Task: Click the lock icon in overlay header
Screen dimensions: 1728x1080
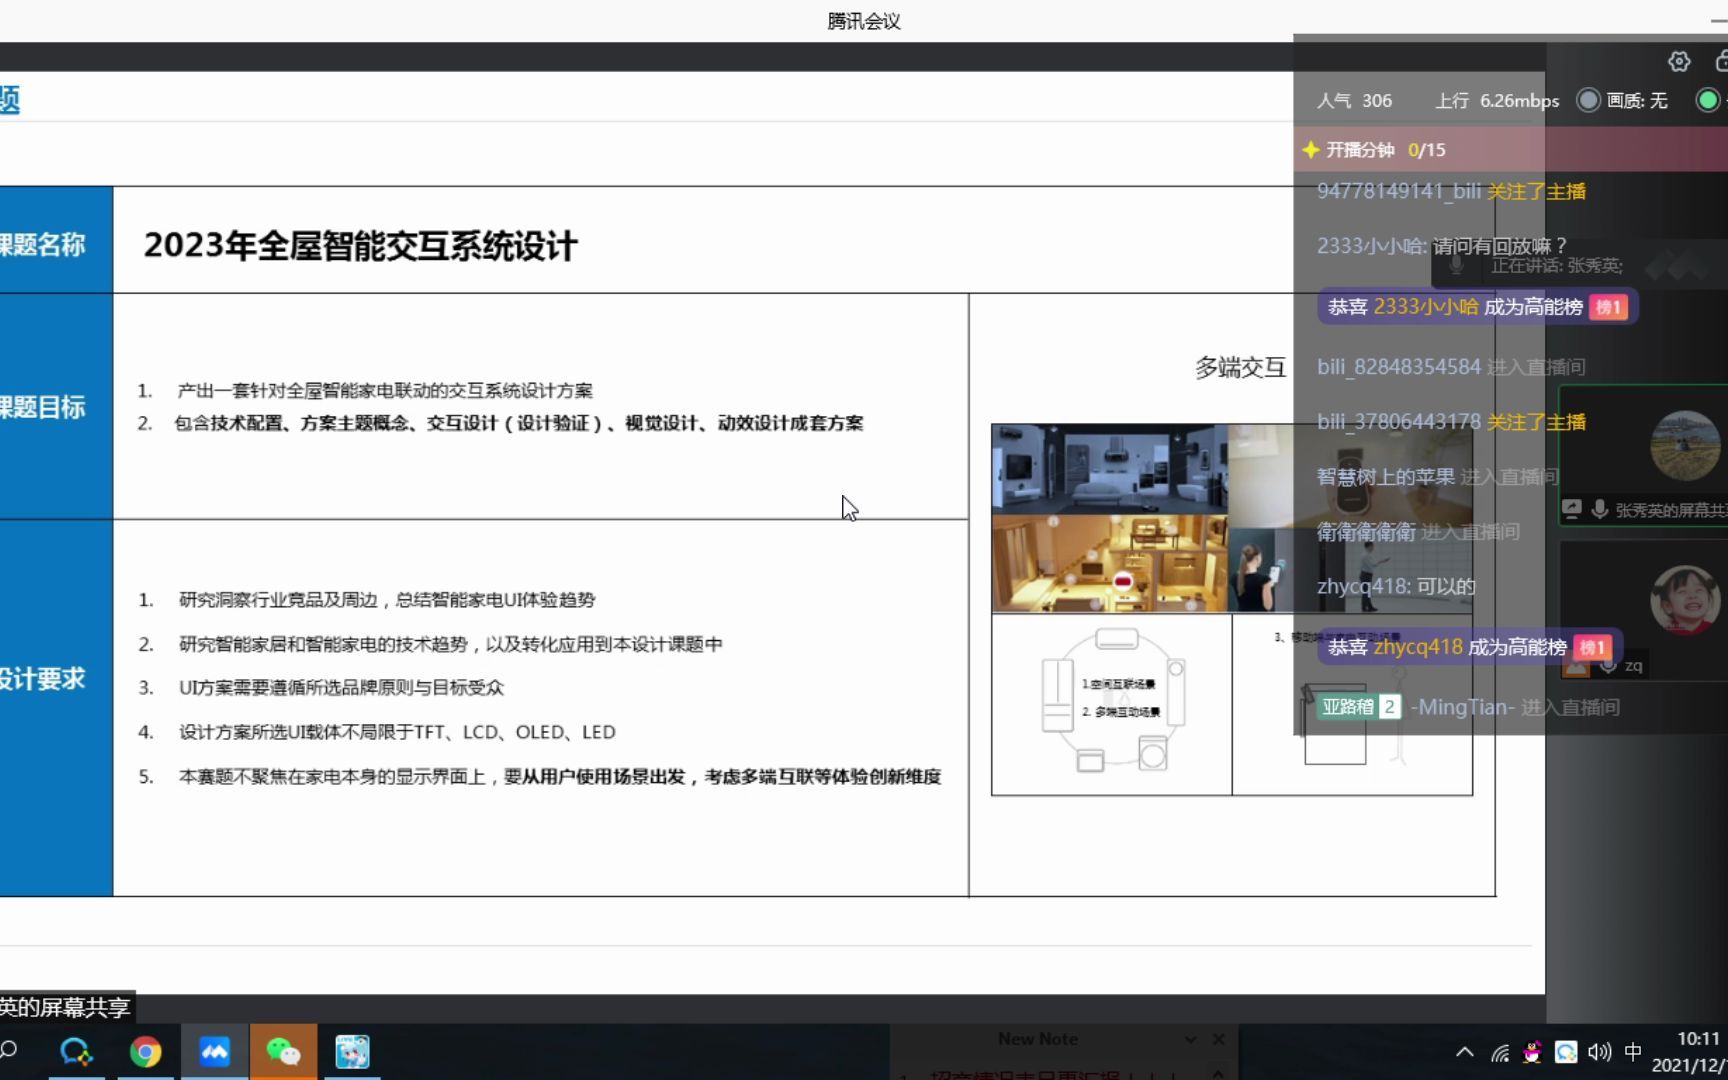Action: pyautogui.click(x=1721, y=62)
